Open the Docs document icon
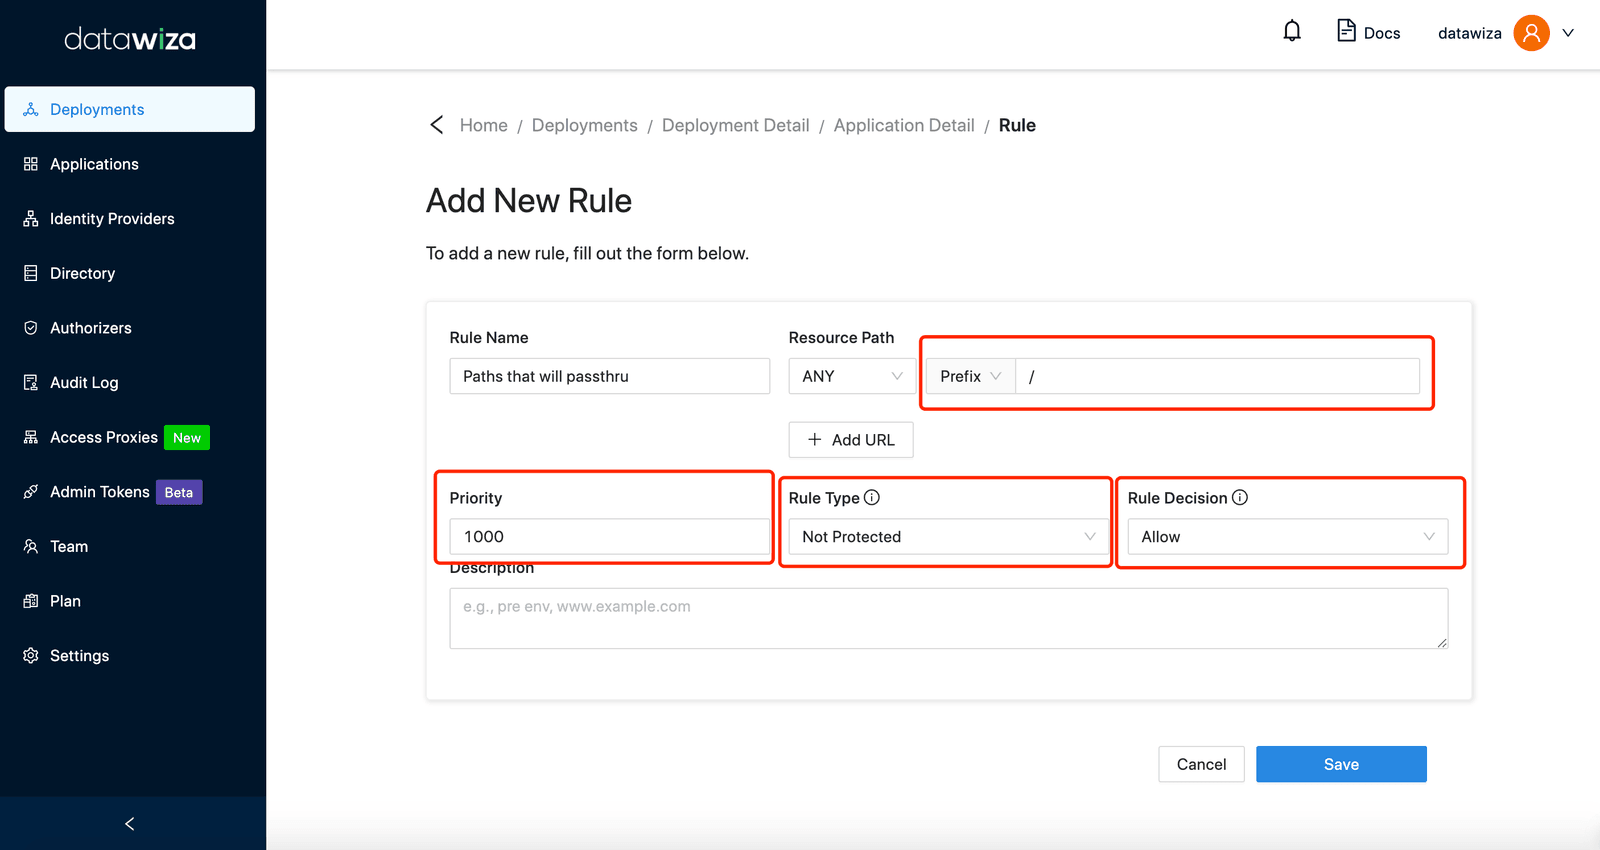The image size is (1600, 850). (x=1346, y=31)
